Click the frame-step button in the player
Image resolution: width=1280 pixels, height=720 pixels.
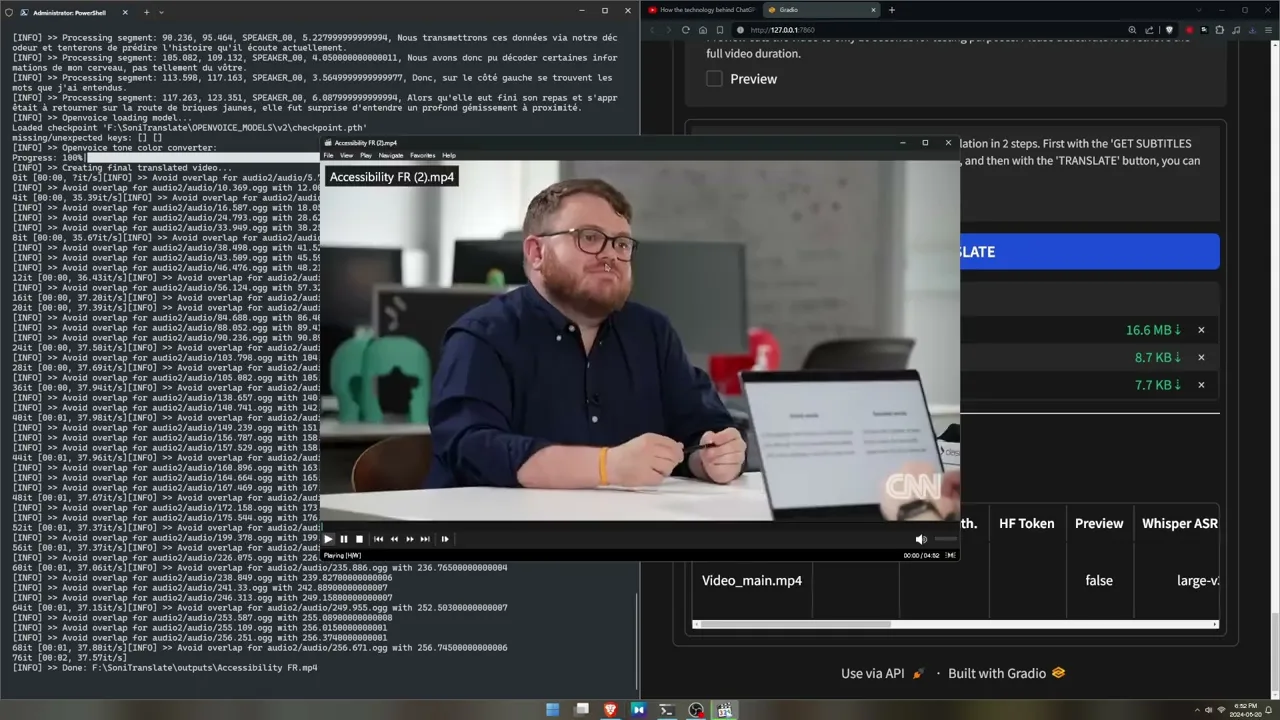pyautogui.click(x=445, y=539)
